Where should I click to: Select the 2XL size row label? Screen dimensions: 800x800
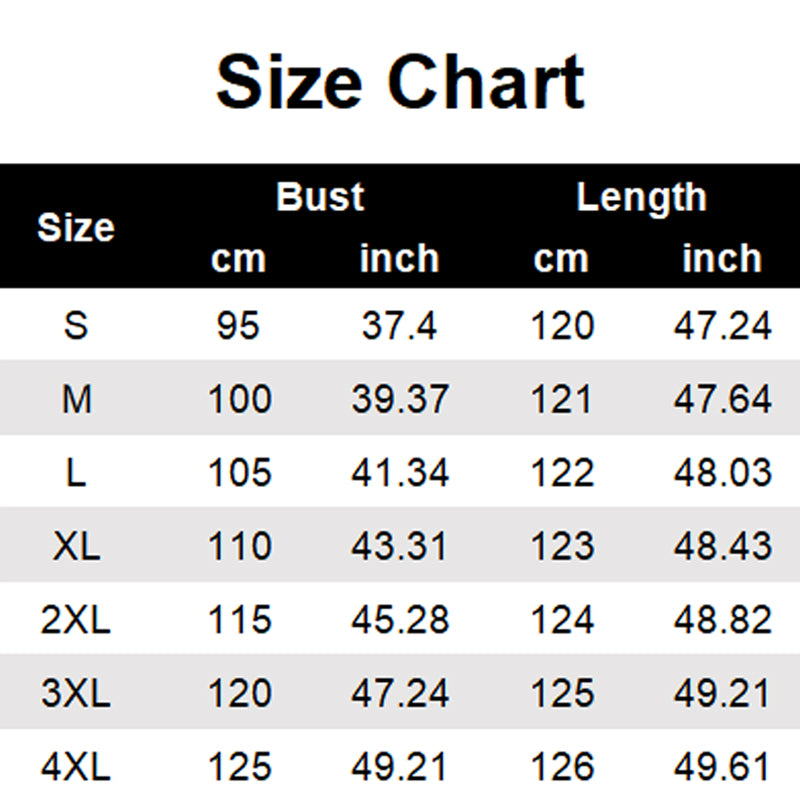coord(76,620)
